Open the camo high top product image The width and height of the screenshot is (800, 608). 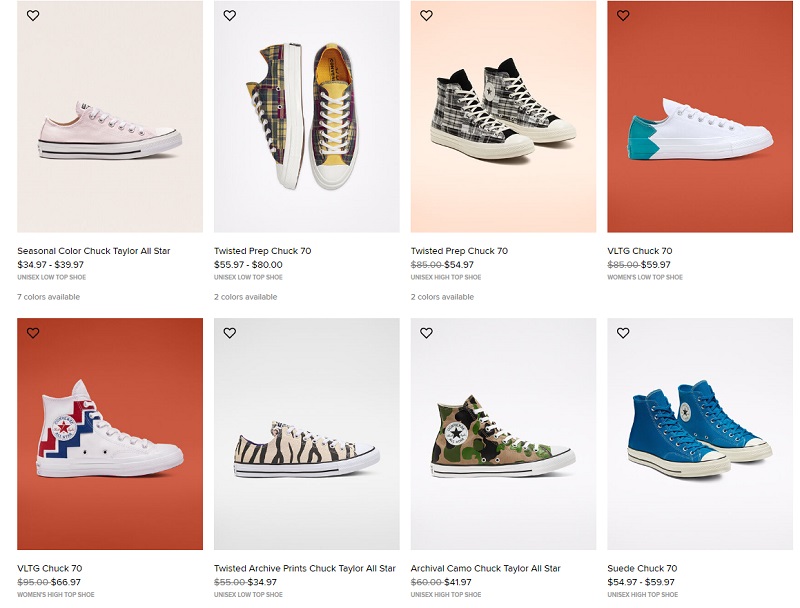[x=503, y=434]
